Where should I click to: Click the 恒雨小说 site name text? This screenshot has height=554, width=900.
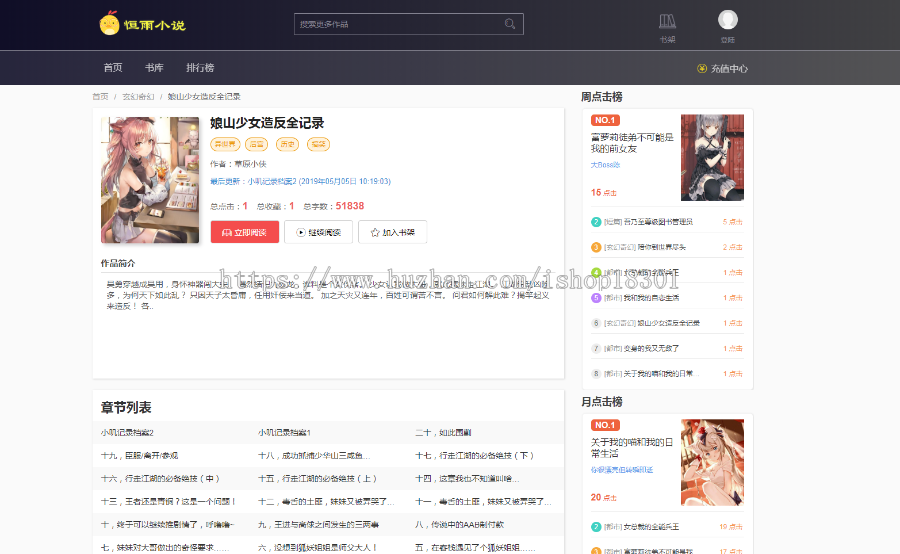tap(154, 25)
